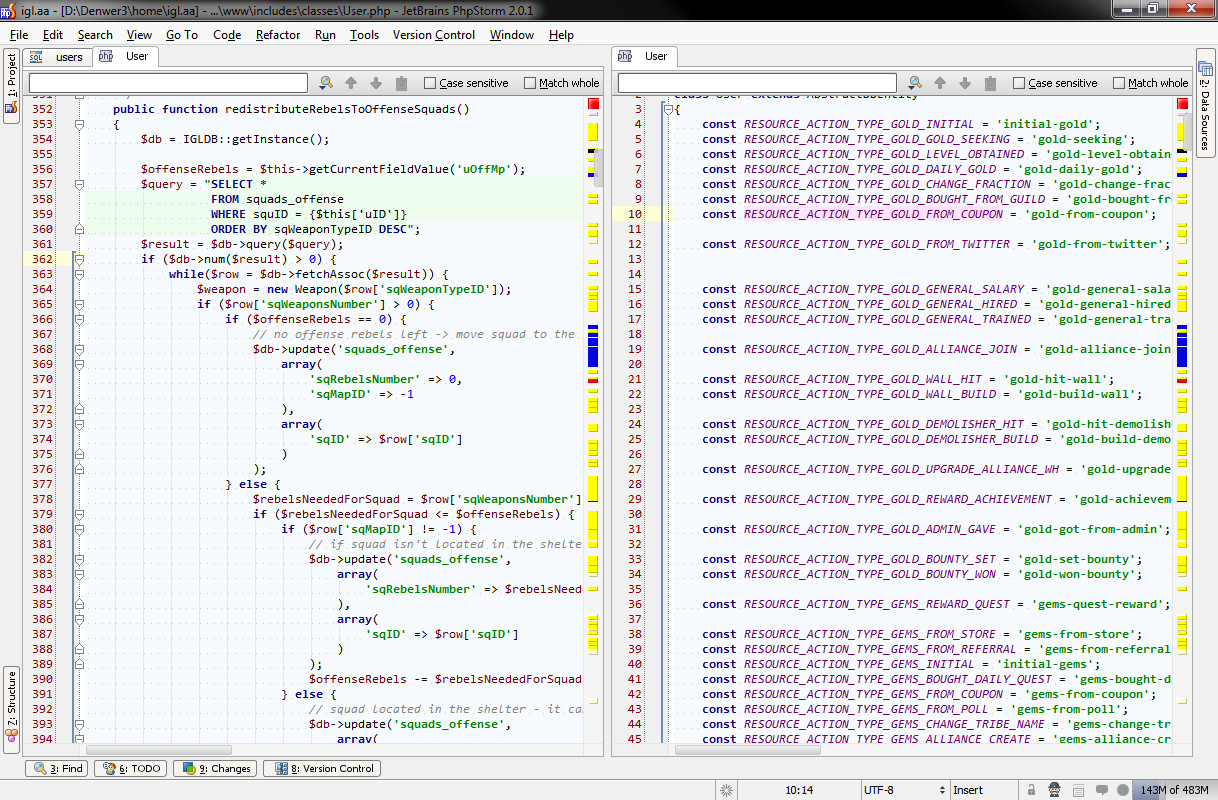Click the red error indicator atop right editor stripe
1218x800 pixels.
[1182, 104]
